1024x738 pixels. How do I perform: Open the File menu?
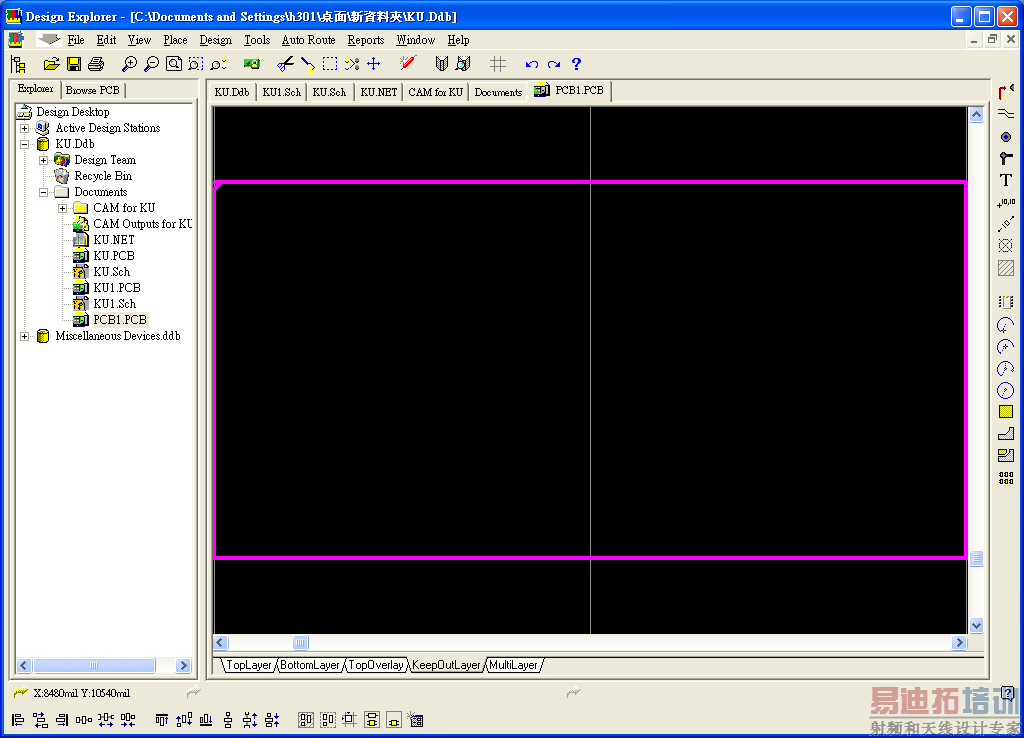click(x=76, y=40)
